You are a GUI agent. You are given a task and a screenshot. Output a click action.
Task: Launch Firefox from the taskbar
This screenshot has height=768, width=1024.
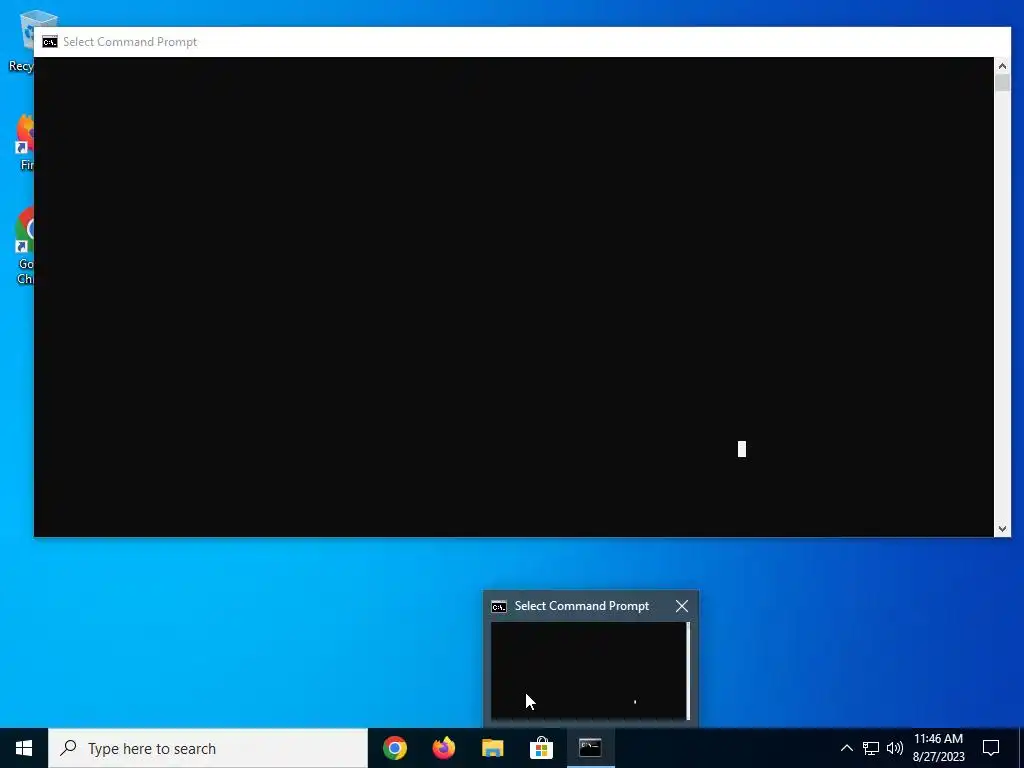(443, 748)
